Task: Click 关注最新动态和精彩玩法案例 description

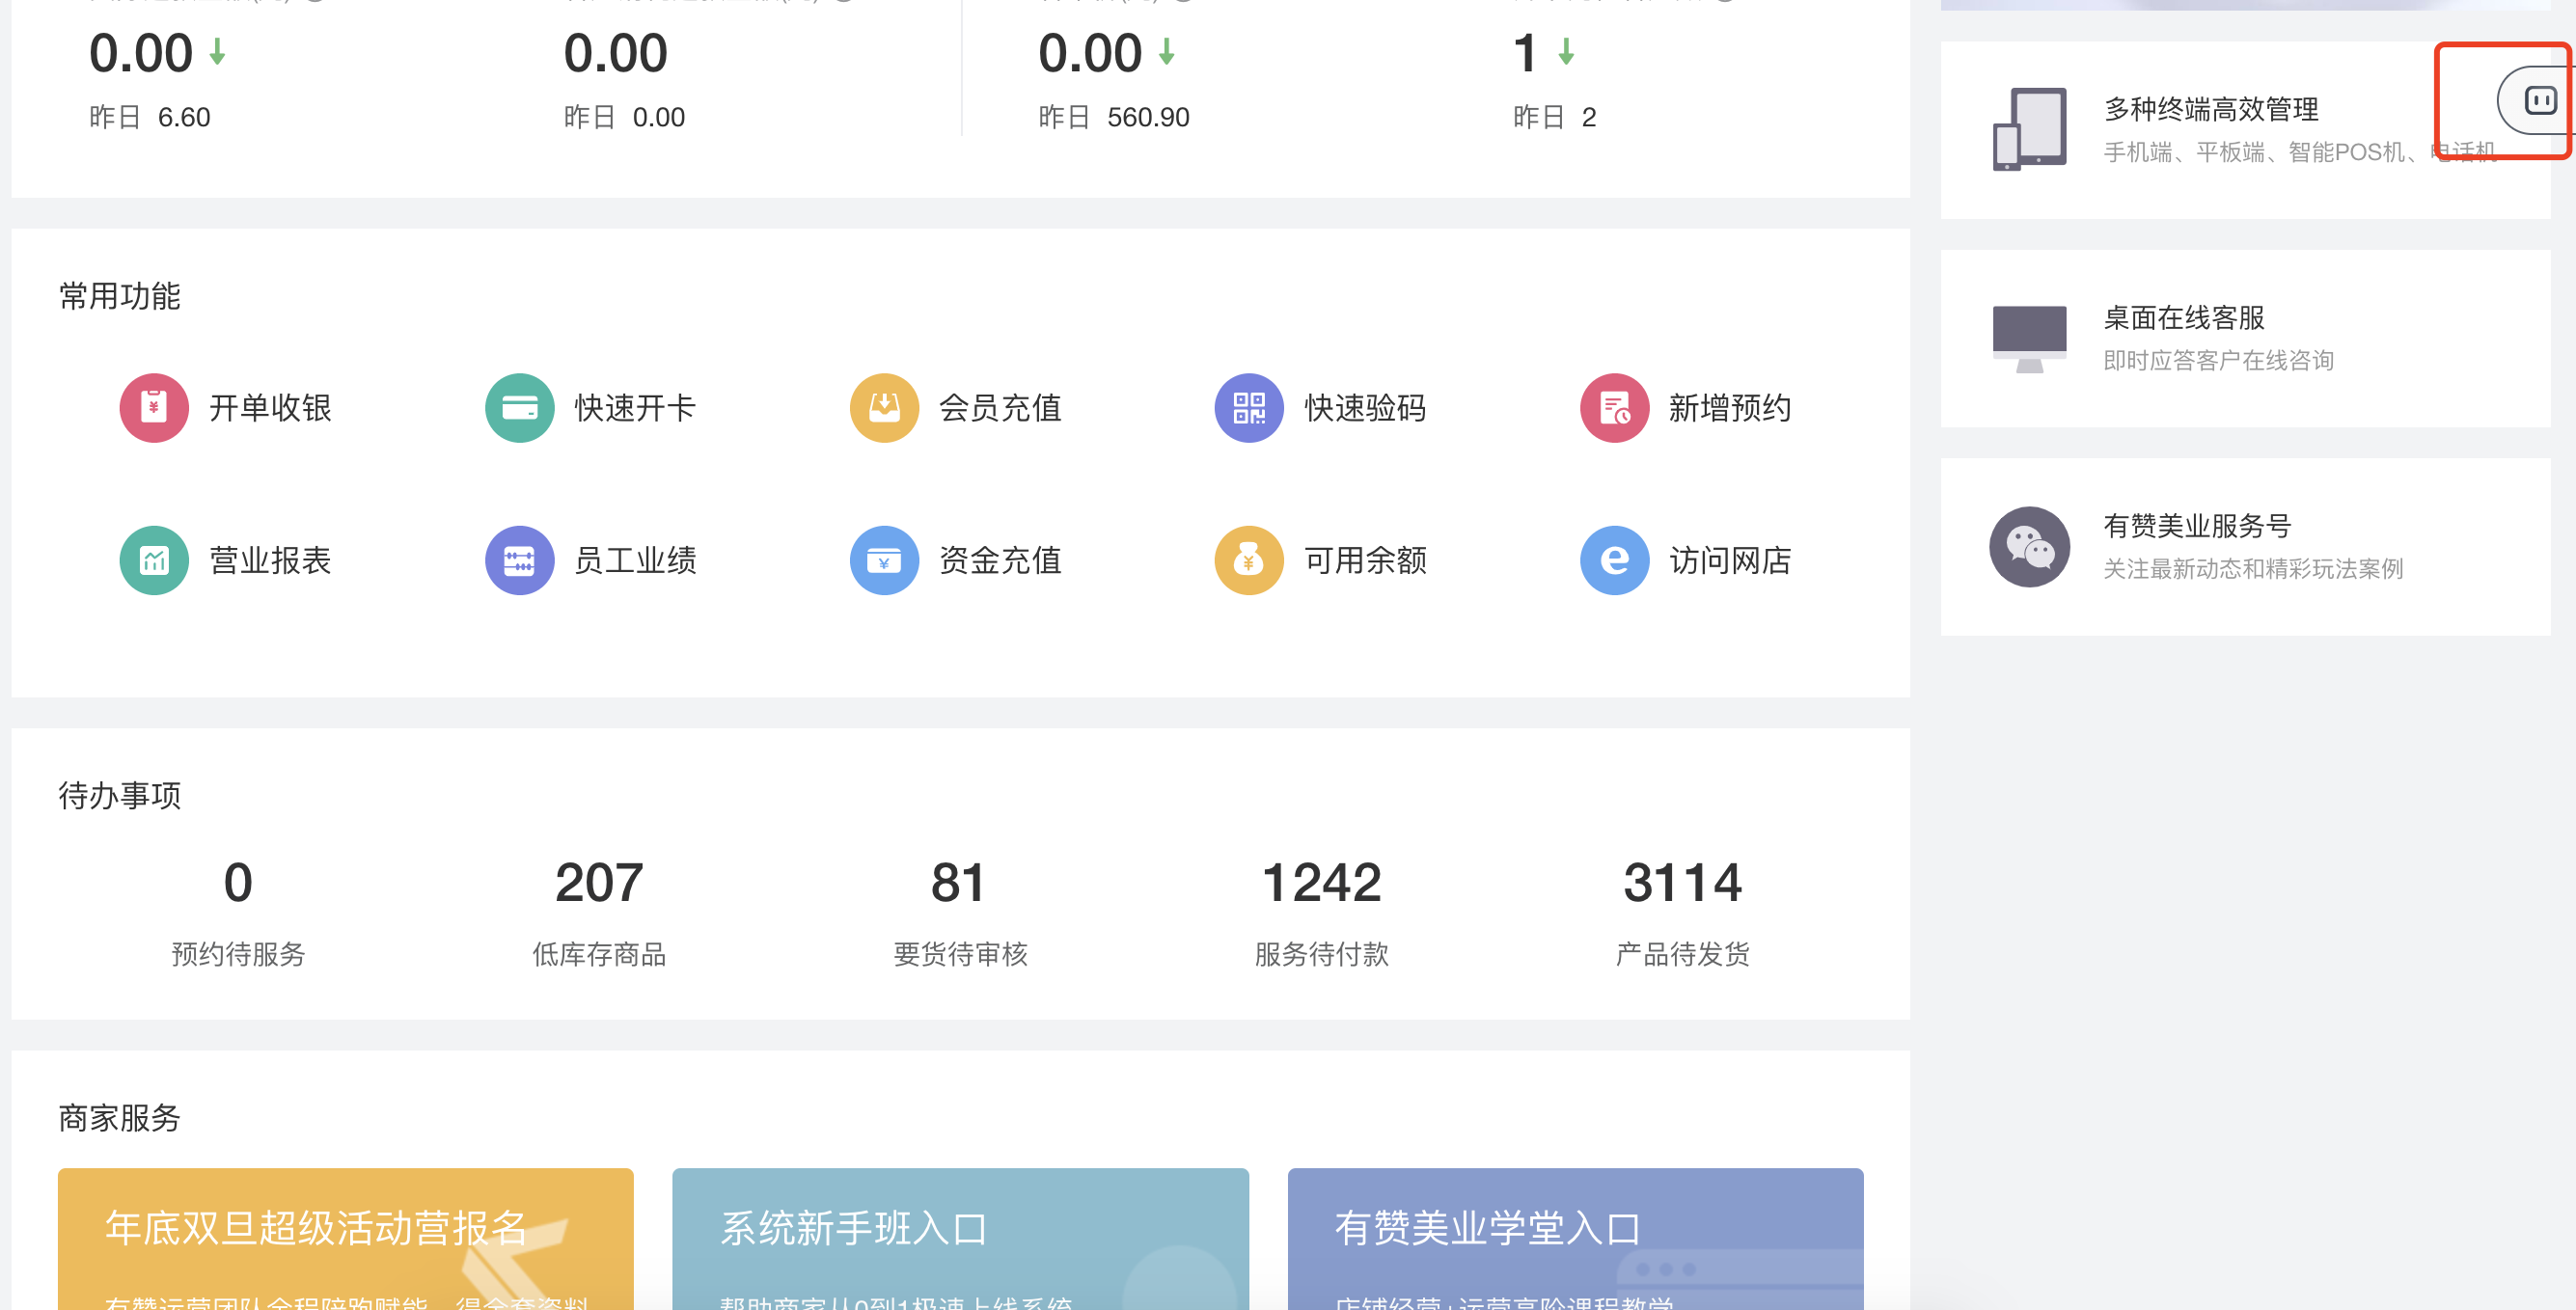Action: click(2253, 568)
